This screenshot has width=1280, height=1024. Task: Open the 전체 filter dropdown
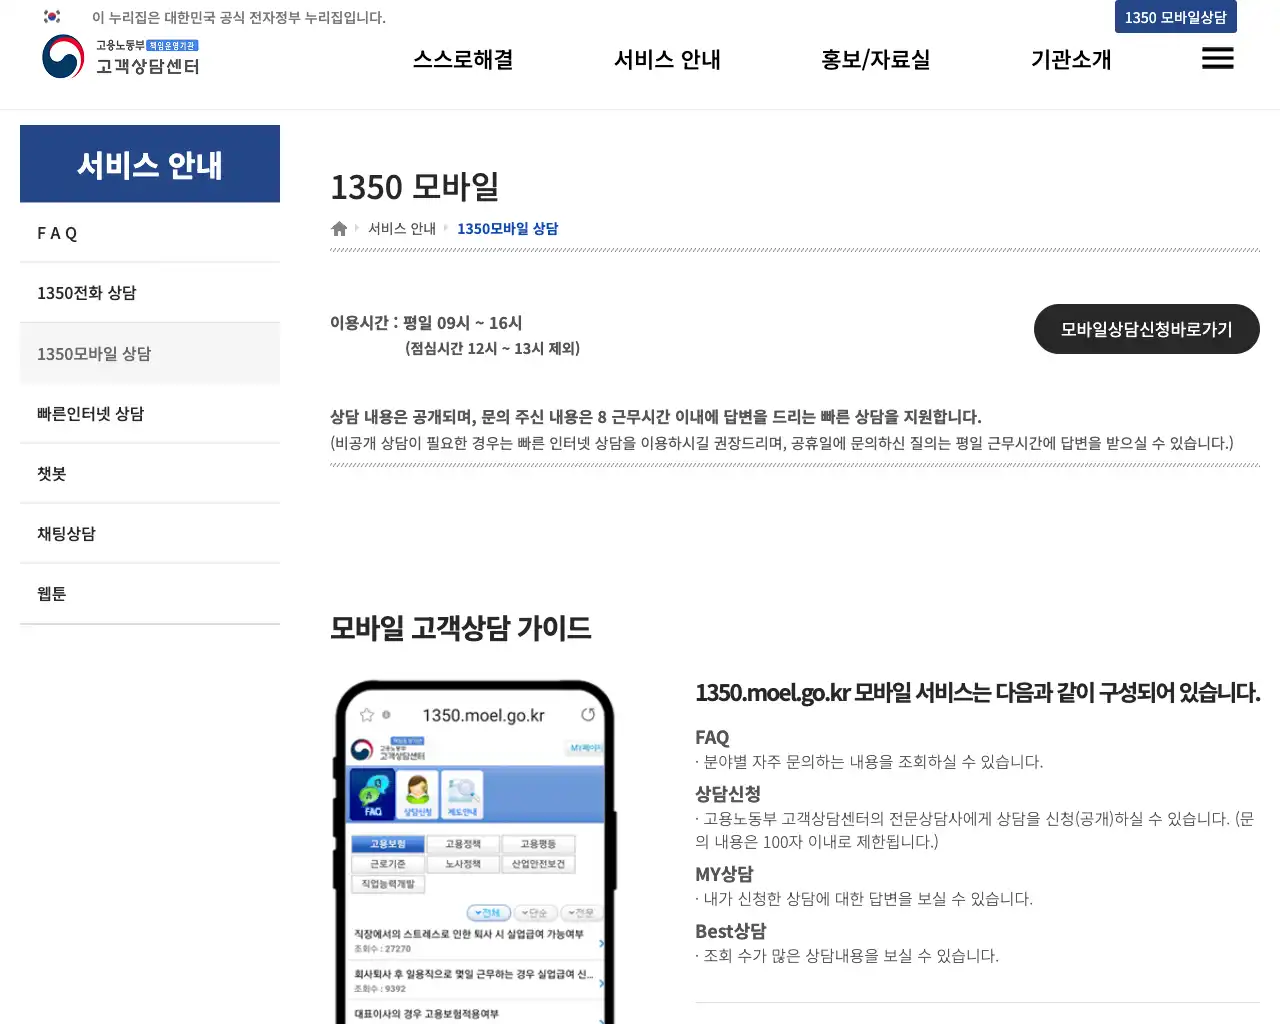(x=488, y=912)
